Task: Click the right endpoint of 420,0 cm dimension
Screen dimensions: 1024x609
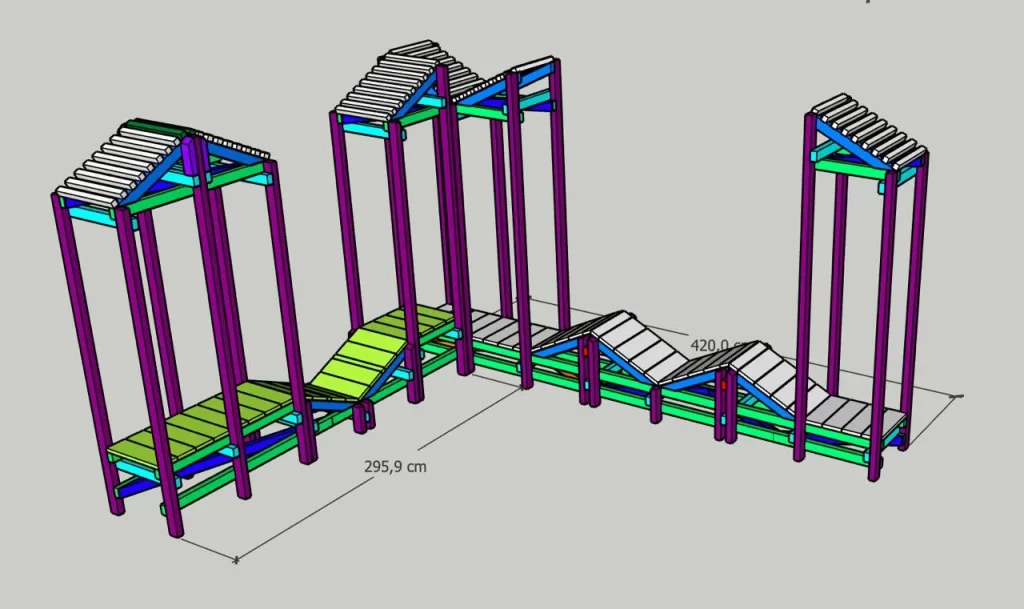Action: click(957, 397)
